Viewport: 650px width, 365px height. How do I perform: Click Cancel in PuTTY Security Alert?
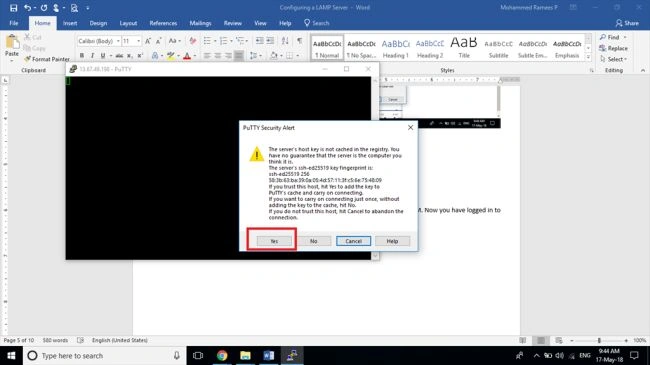pos(353,241)
